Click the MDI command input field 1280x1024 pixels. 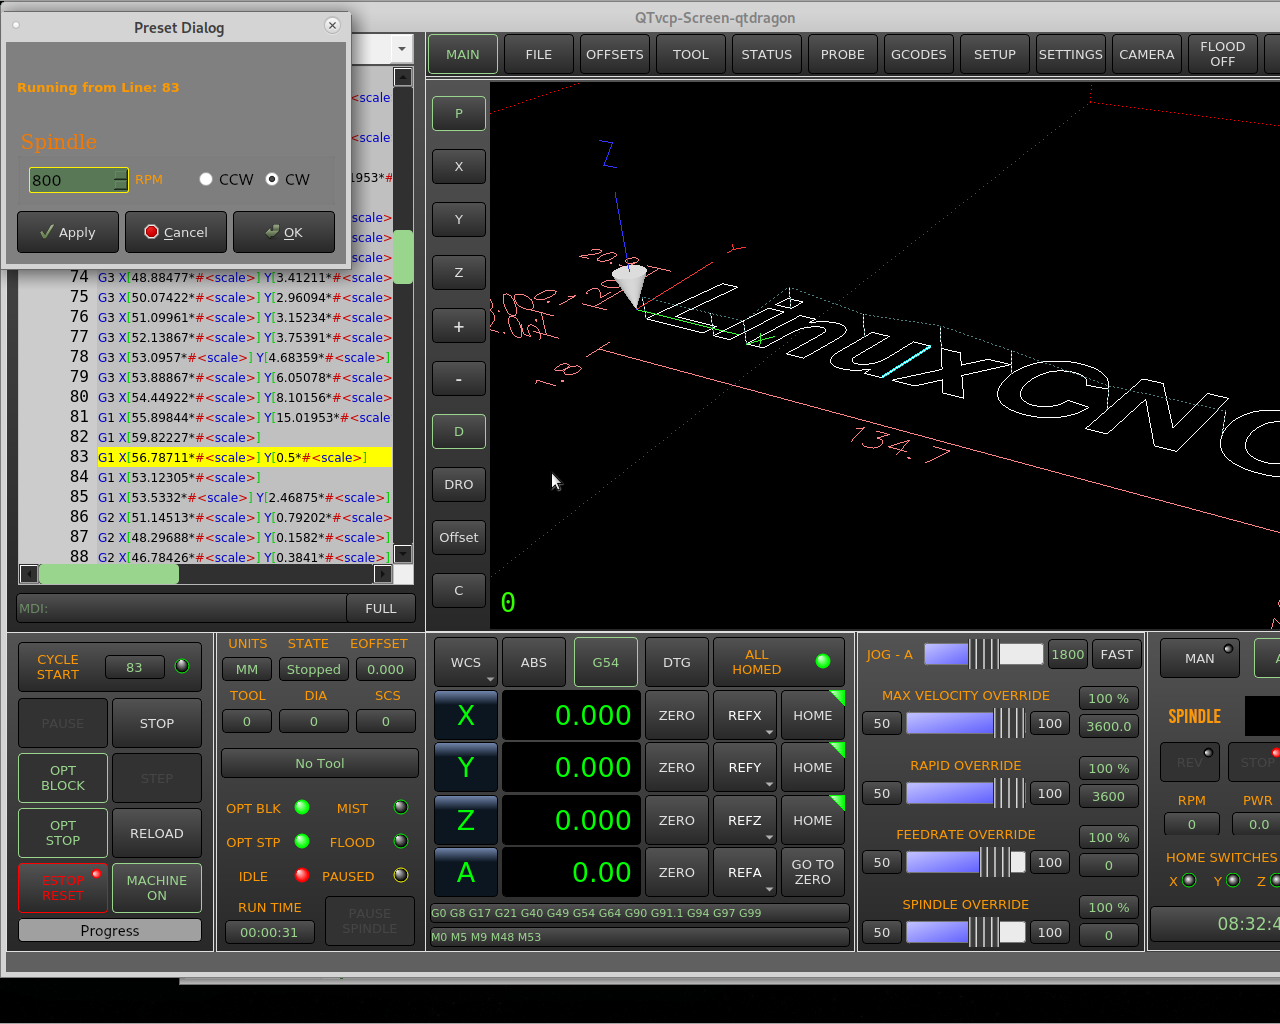pos(182,608)
